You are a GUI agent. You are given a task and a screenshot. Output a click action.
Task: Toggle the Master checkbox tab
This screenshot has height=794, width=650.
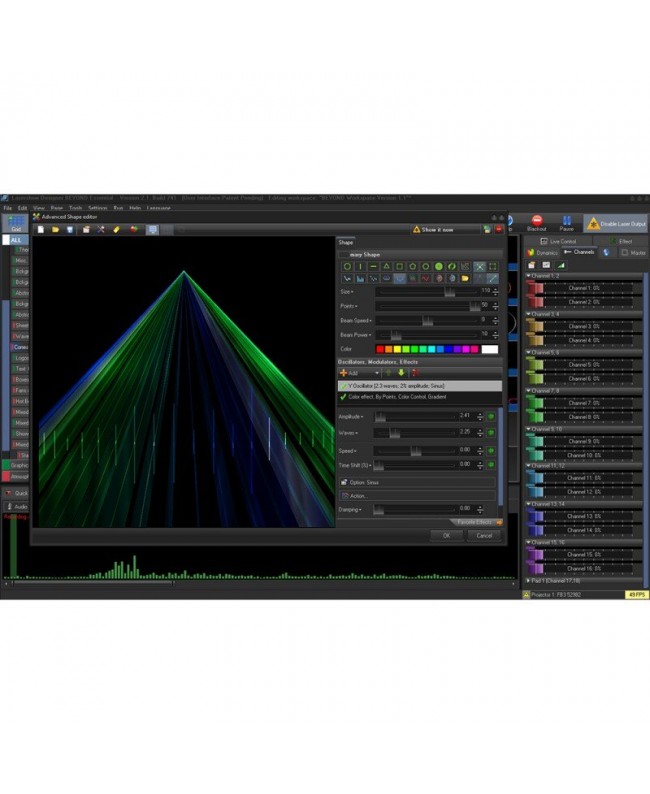pos(633,252)
